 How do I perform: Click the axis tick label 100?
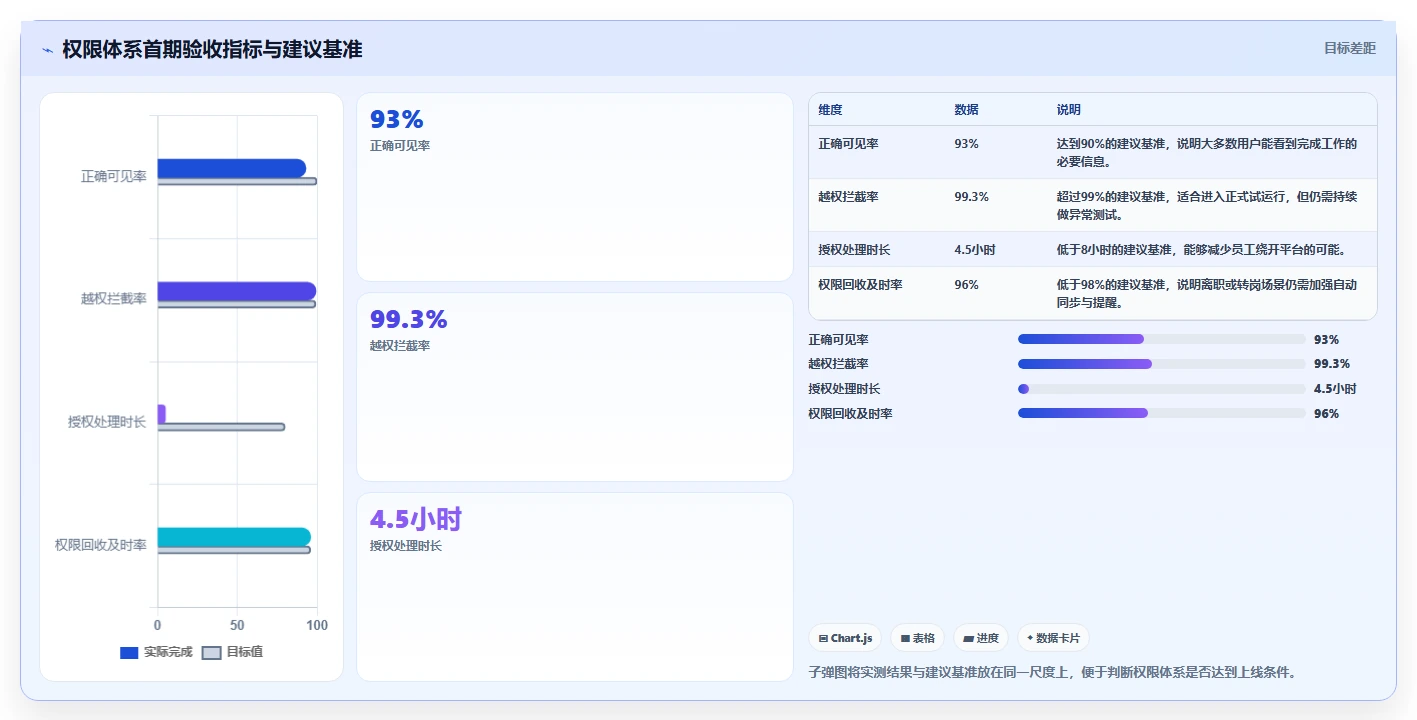pyautogui.click(x=317, y=625)
